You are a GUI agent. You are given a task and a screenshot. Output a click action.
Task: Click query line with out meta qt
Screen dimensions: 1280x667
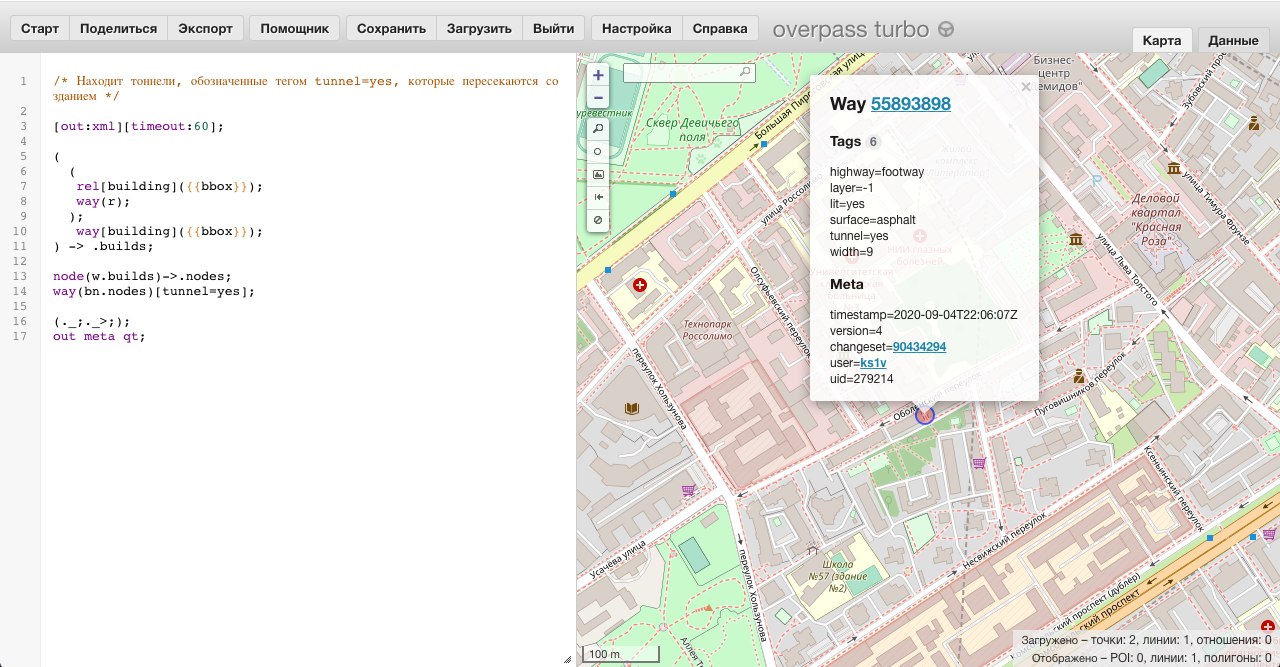pos(99,336)
